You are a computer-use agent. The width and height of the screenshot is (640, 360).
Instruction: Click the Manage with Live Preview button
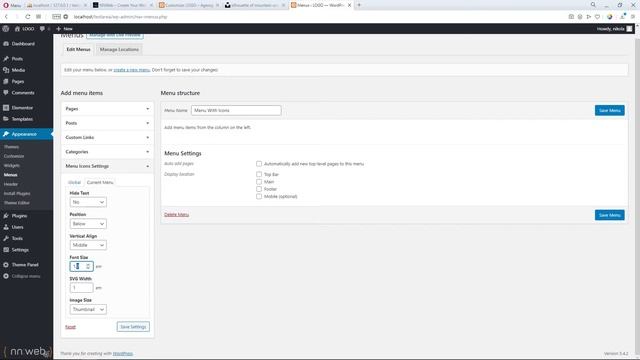(115, 36)
